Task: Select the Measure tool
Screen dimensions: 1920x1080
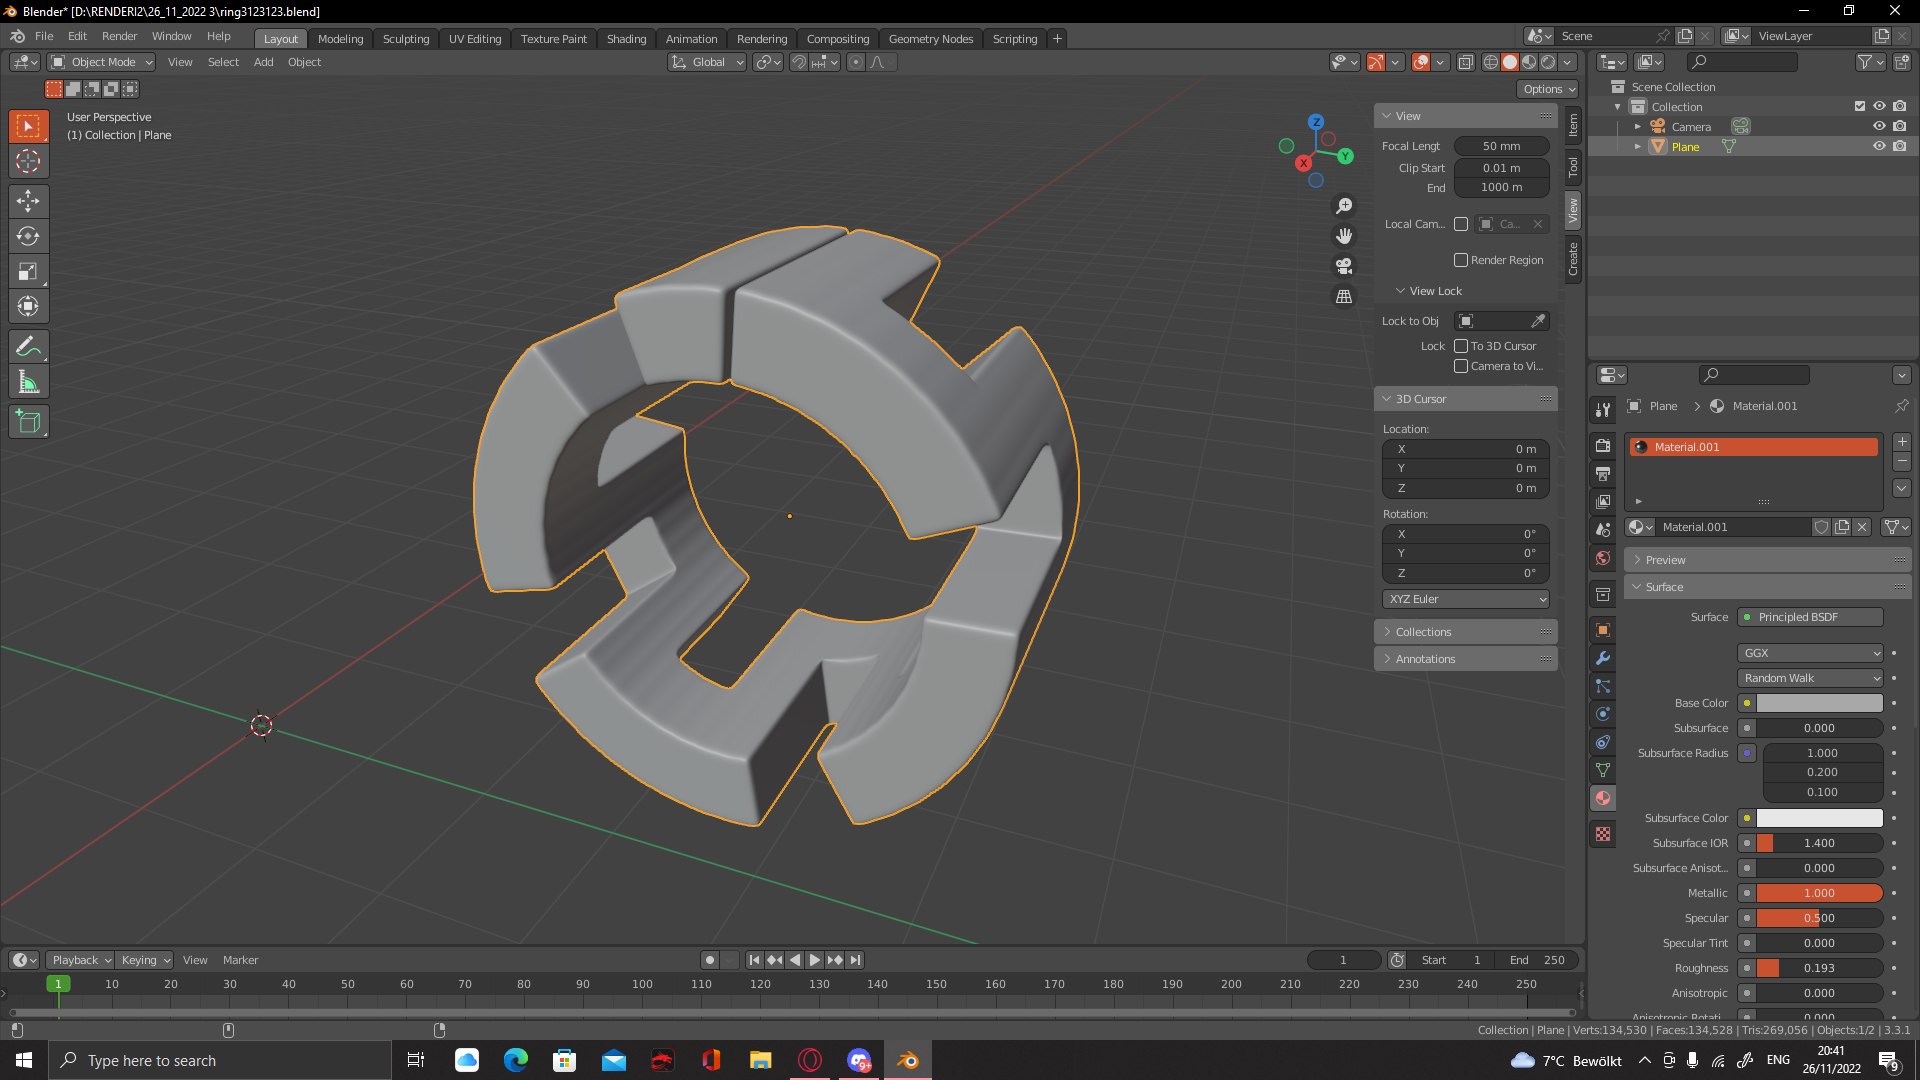Action: (28, 382)
